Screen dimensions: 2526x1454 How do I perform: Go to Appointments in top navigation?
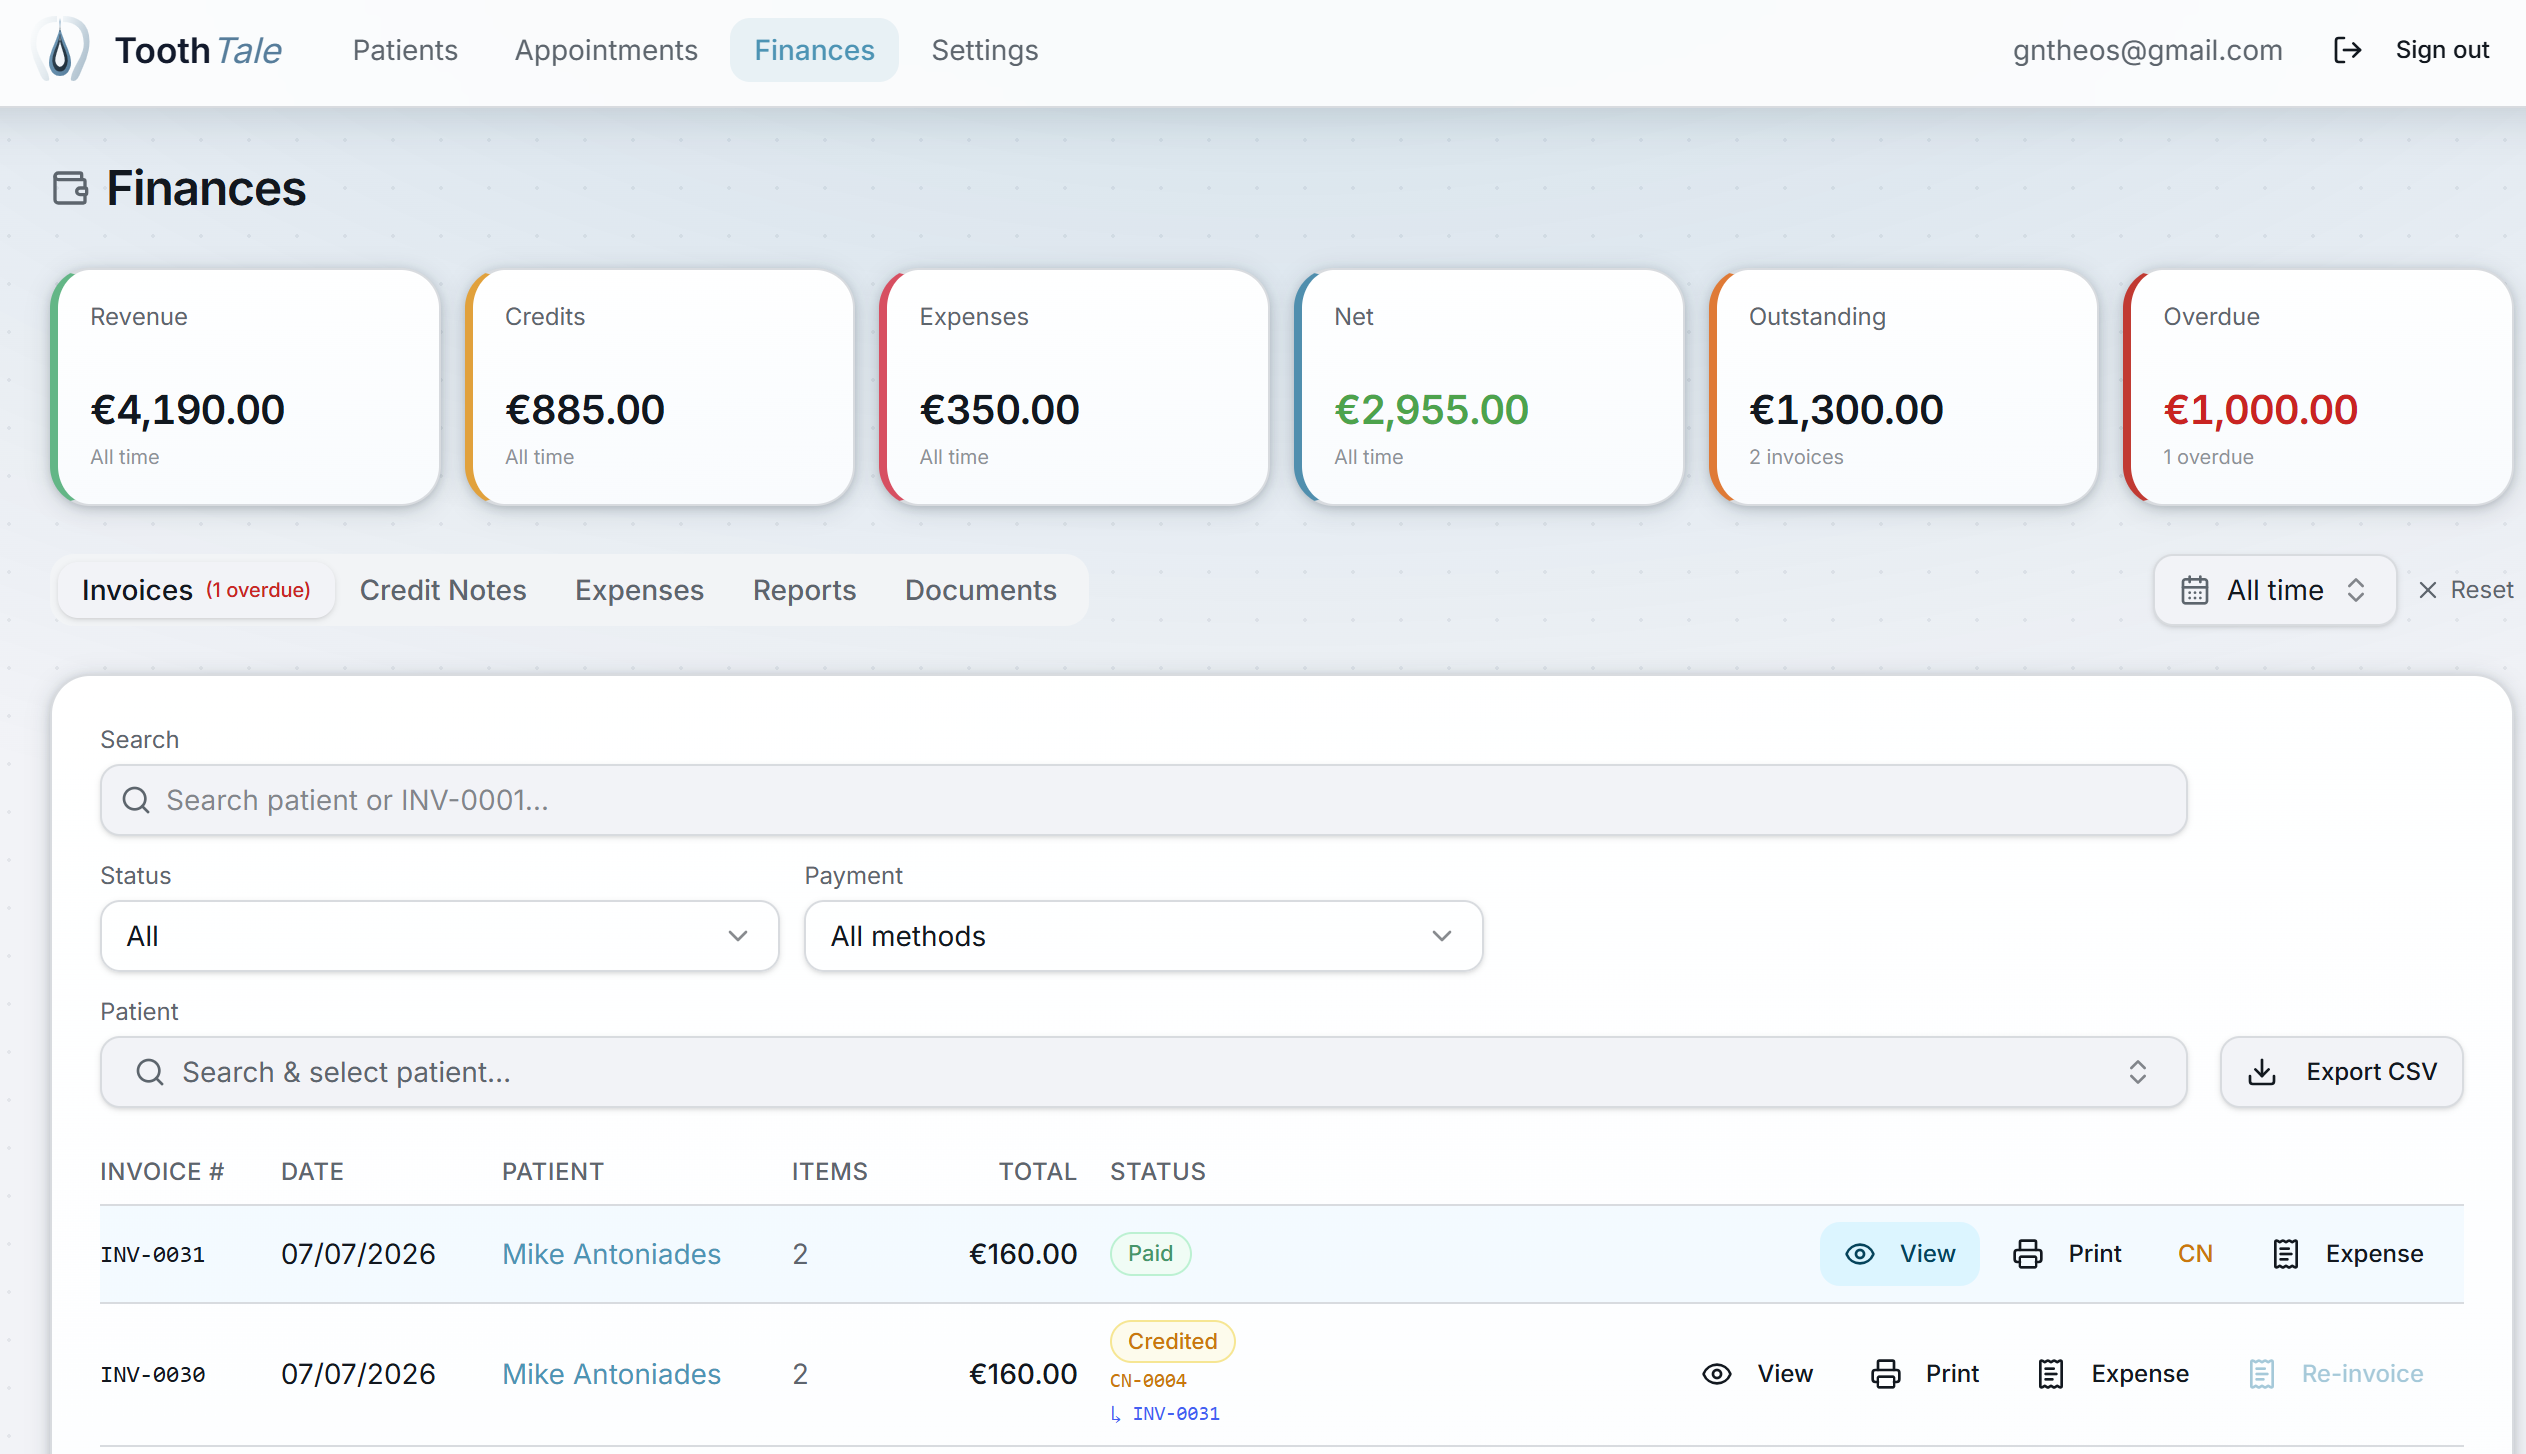coord(606,50)
